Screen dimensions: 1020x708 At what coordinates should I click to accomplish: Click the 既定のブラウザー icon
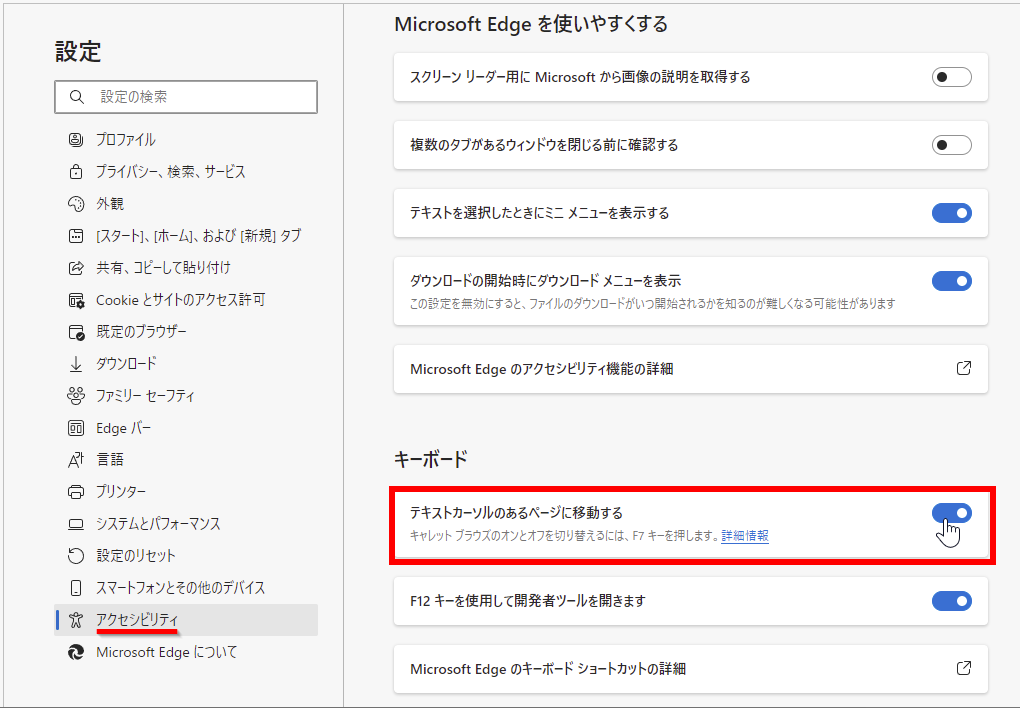coord(76,332)
